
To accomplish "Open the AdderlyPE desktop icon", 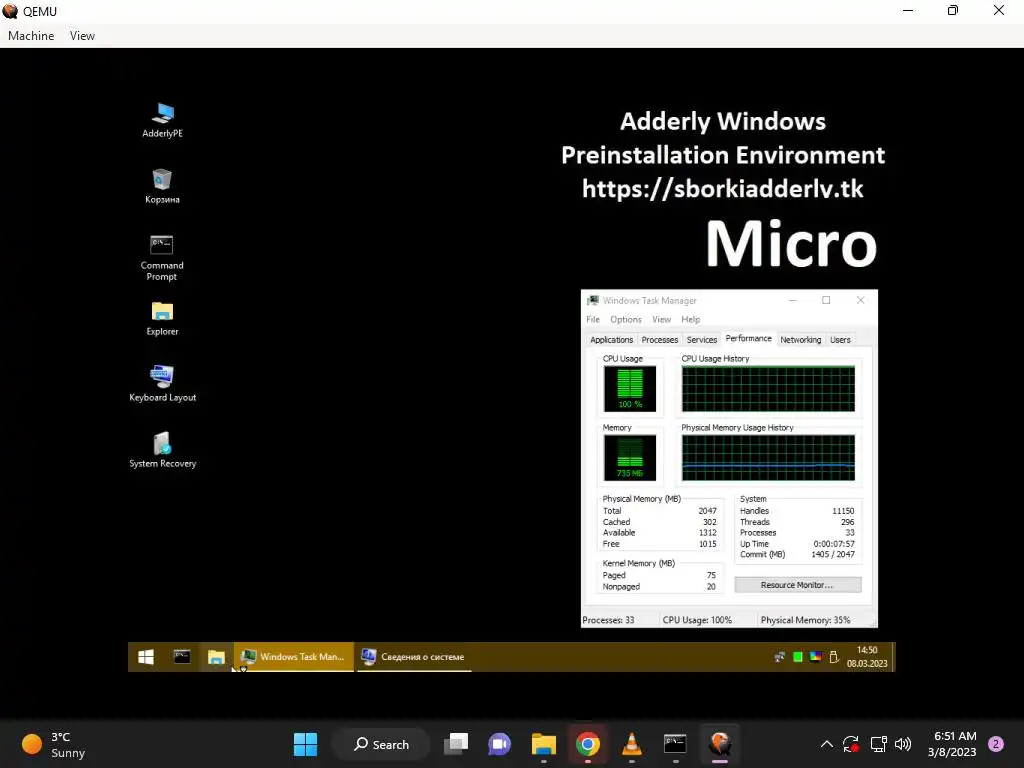I will [x=162, y=120].
